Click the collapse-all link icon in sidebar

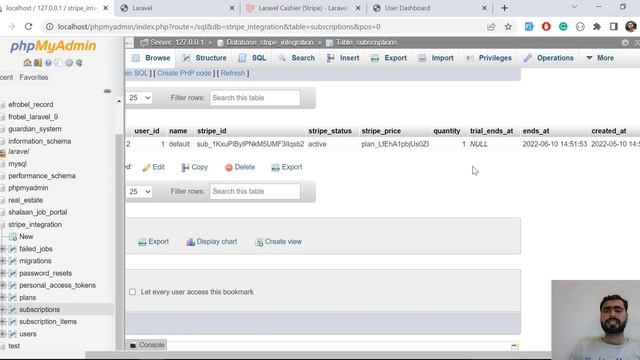click(x=107, y=91)
